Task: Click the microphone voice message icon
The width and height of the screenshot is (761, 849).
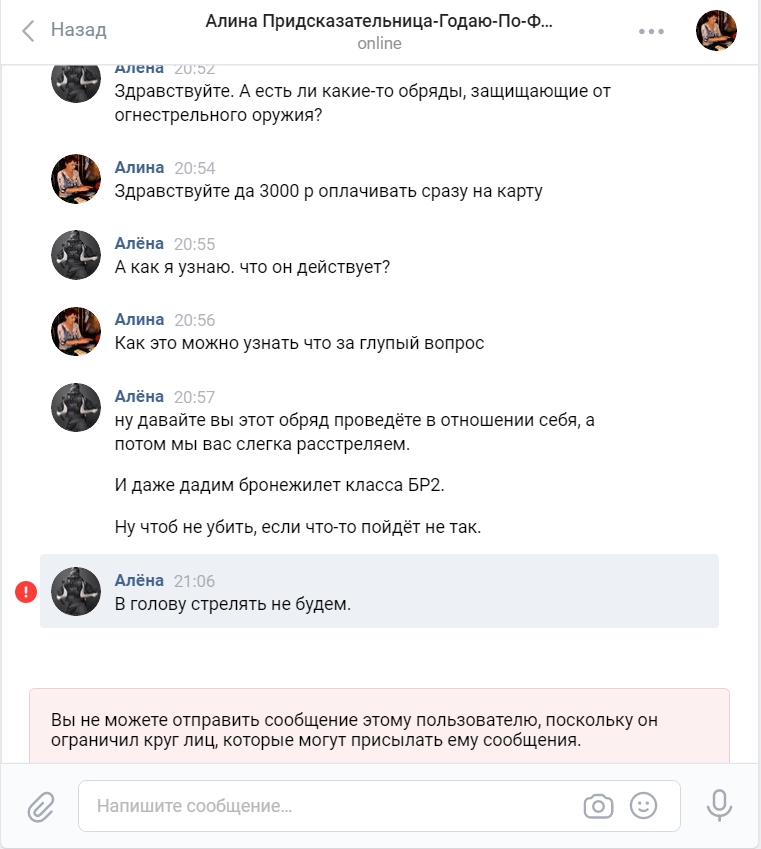Action: click(719, 805)
